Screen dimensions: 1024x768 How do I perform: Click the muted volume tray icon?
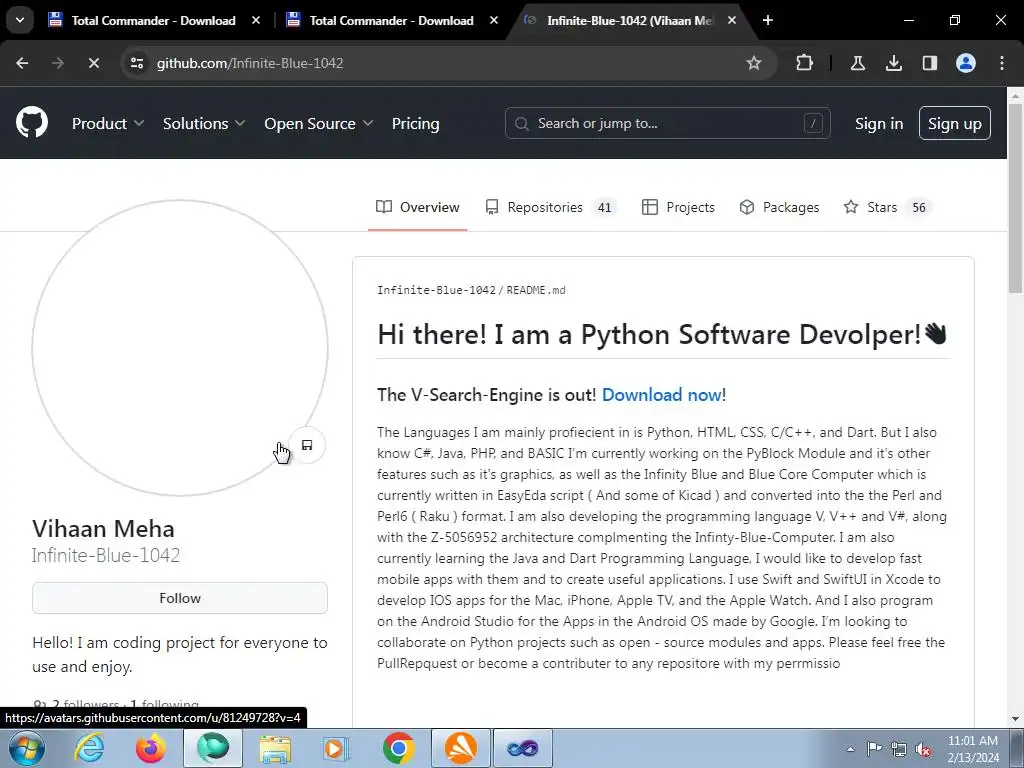coord(923,748)
